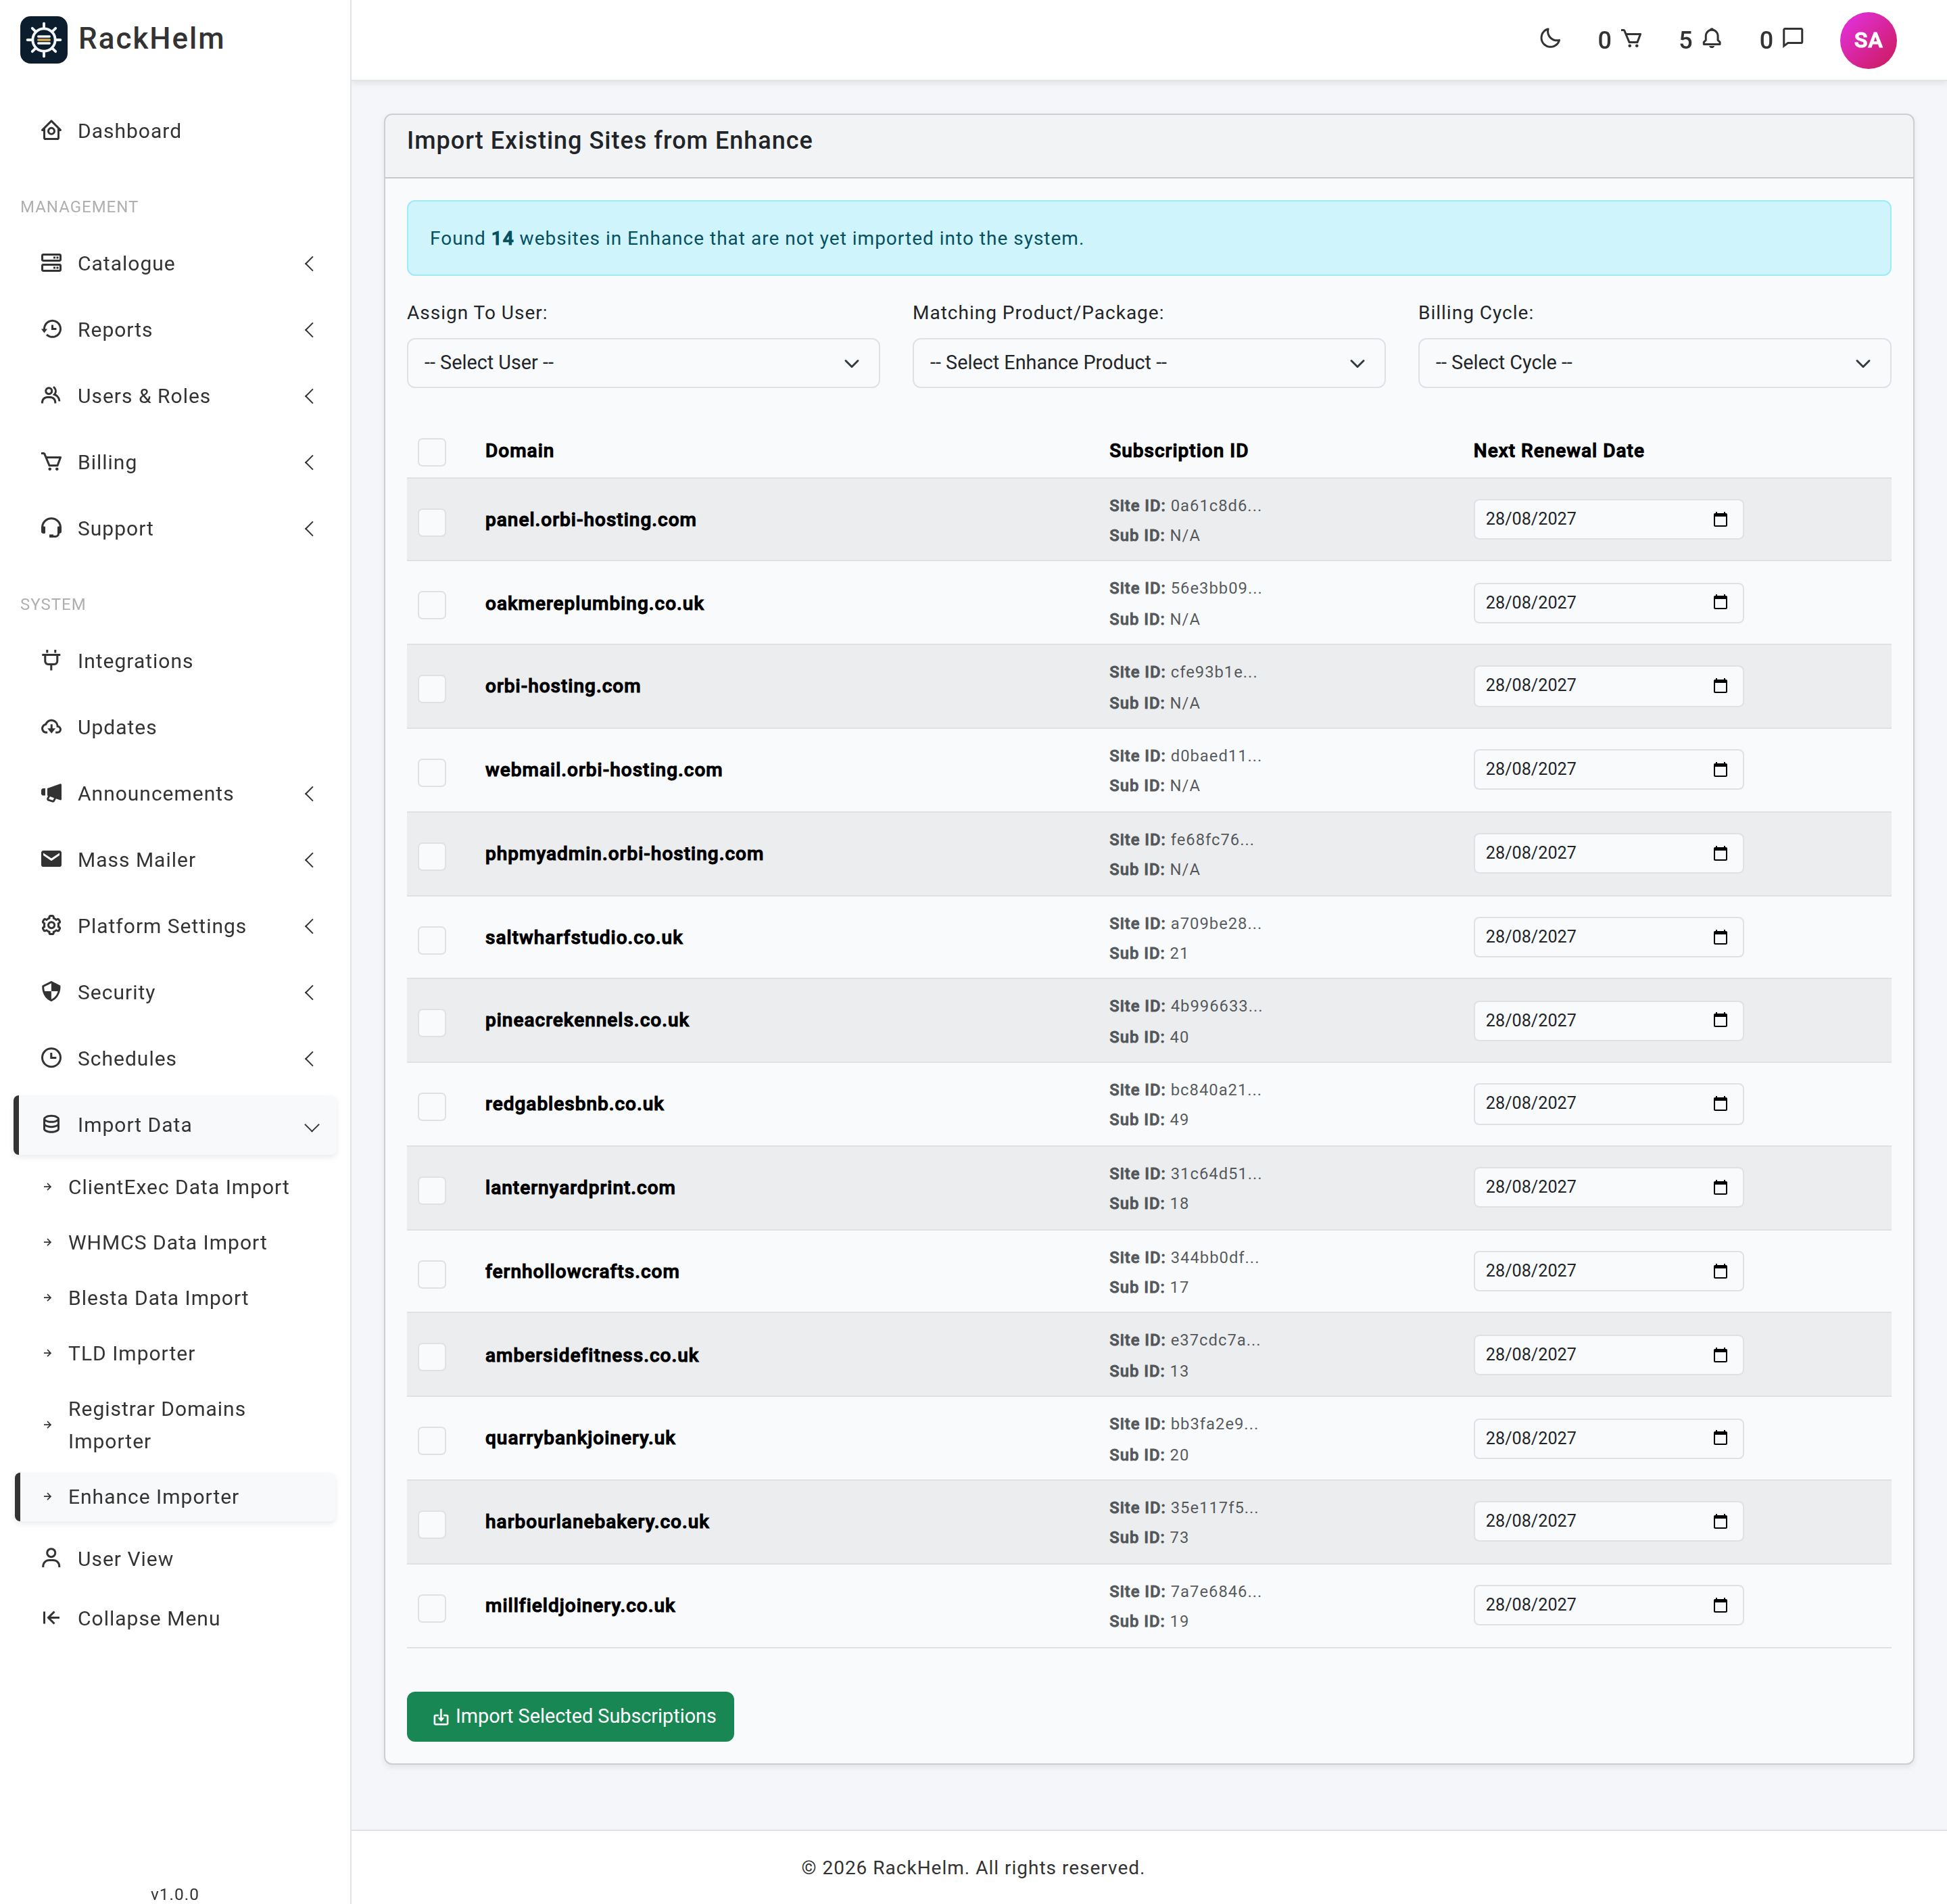Click the Integrations plug icon
The width and height of the screenshot is (1947, 1904).
point(51,660)
